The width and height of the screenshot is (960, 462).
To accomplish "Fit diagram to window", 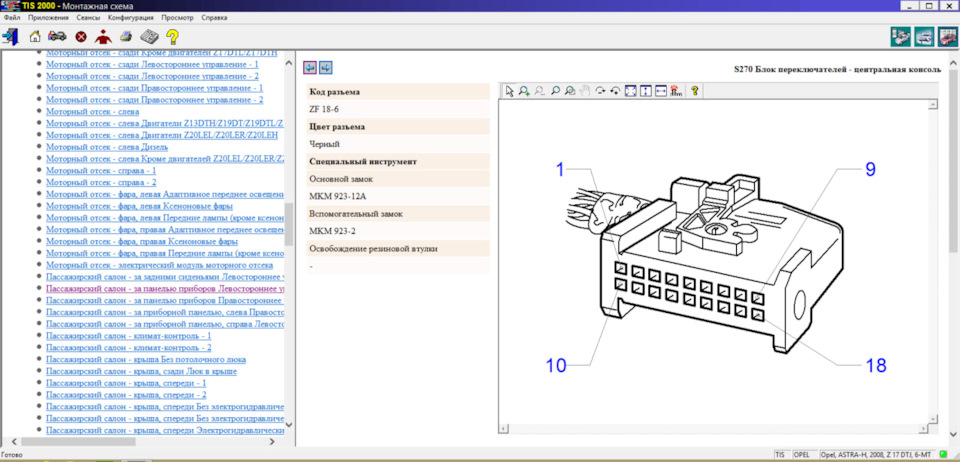I will (x=631, y=91).
